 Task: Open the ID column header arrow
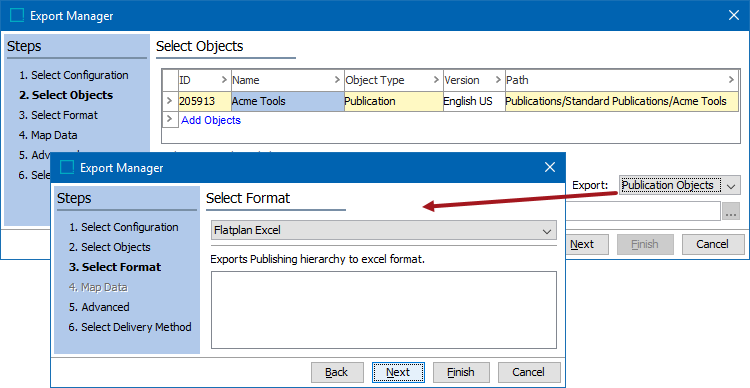[224, 79]
